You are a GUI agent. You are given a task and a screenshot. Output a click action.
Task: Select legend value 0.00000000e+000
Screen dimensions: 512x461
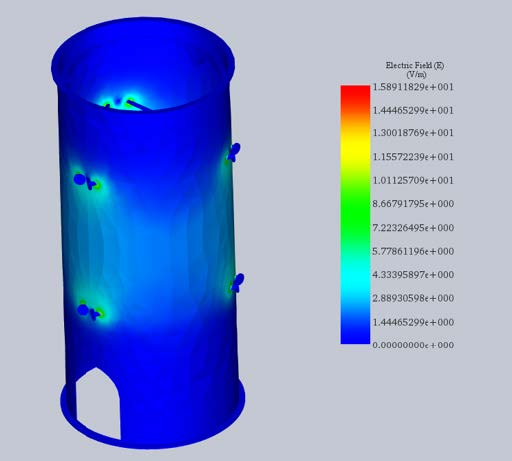(x=413, y=345)
